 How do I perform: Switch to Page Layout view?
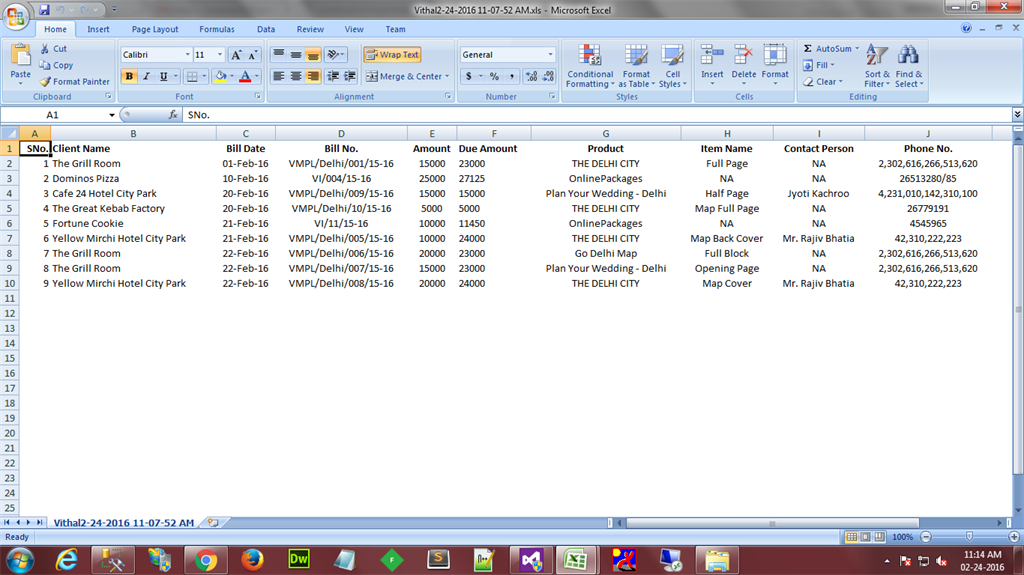[866, 537]
